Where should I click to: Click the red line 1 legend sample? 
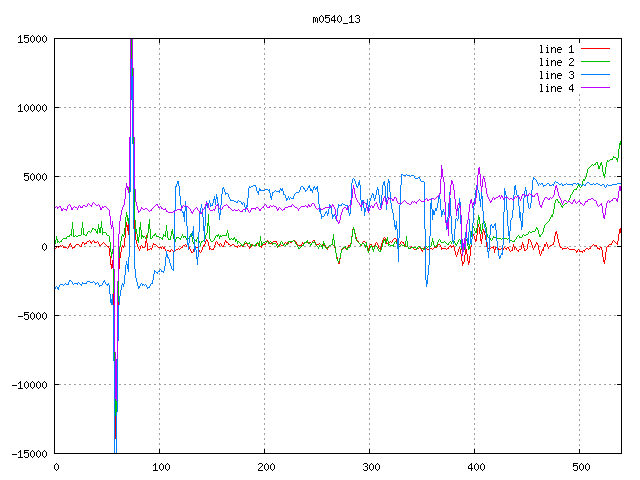click(x=596, y=49)
